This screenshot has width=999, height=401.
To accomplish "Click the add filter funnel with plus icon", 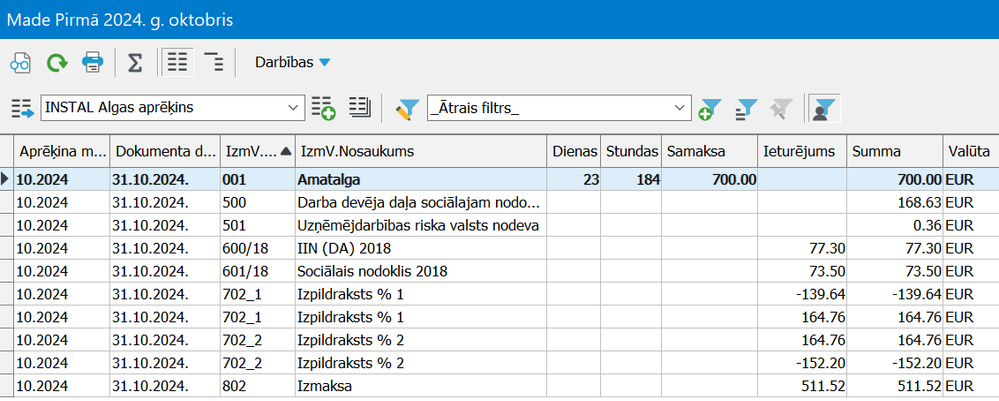I will [x=709, y=109].
